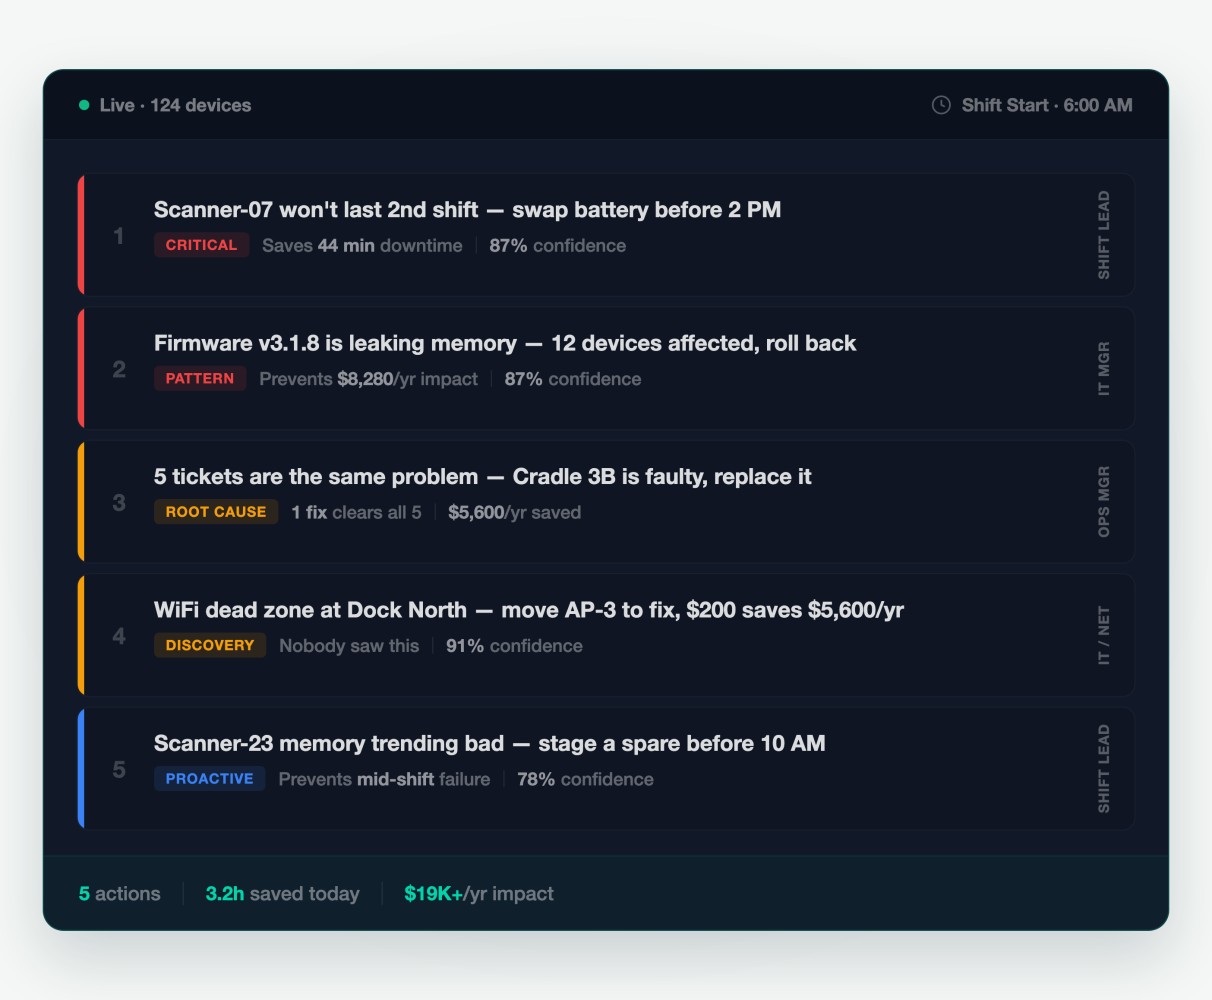Select the Scanner-23 memory trending action
Viewport: 1212px width, 1000px height.
606,769
